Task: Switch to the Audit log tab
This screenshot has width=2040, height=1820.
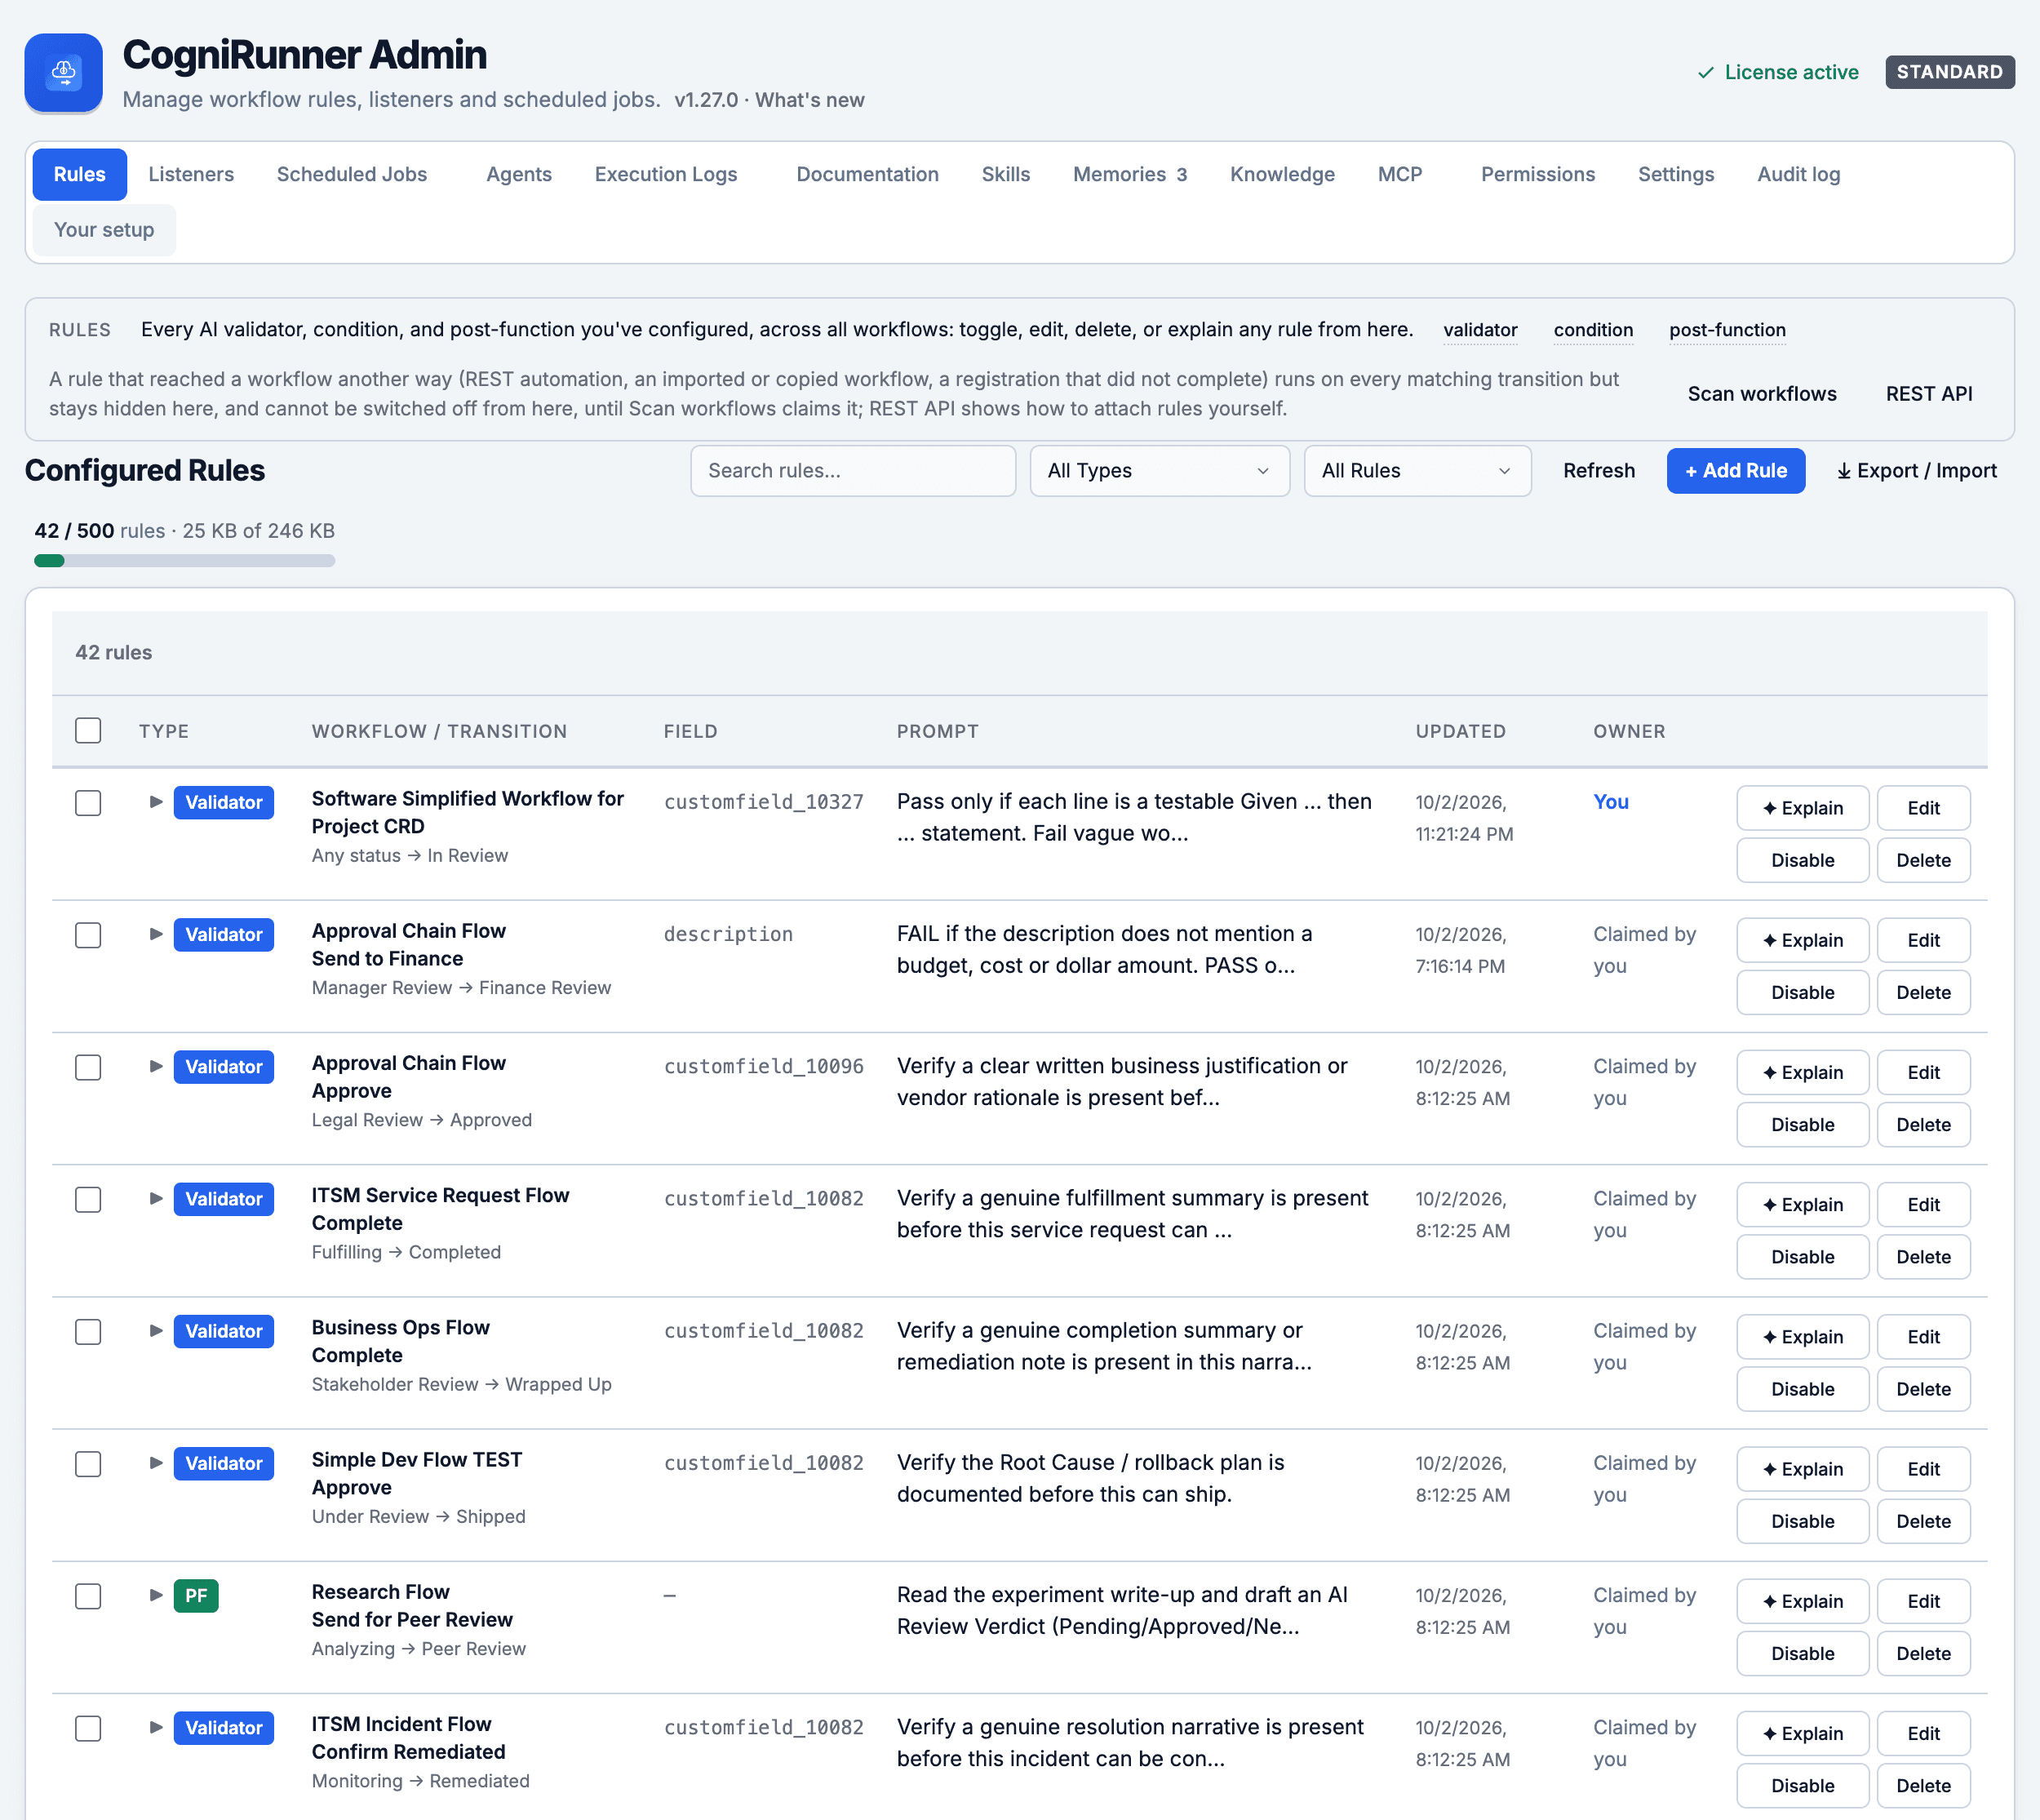Action: [x=1798, y=174]
